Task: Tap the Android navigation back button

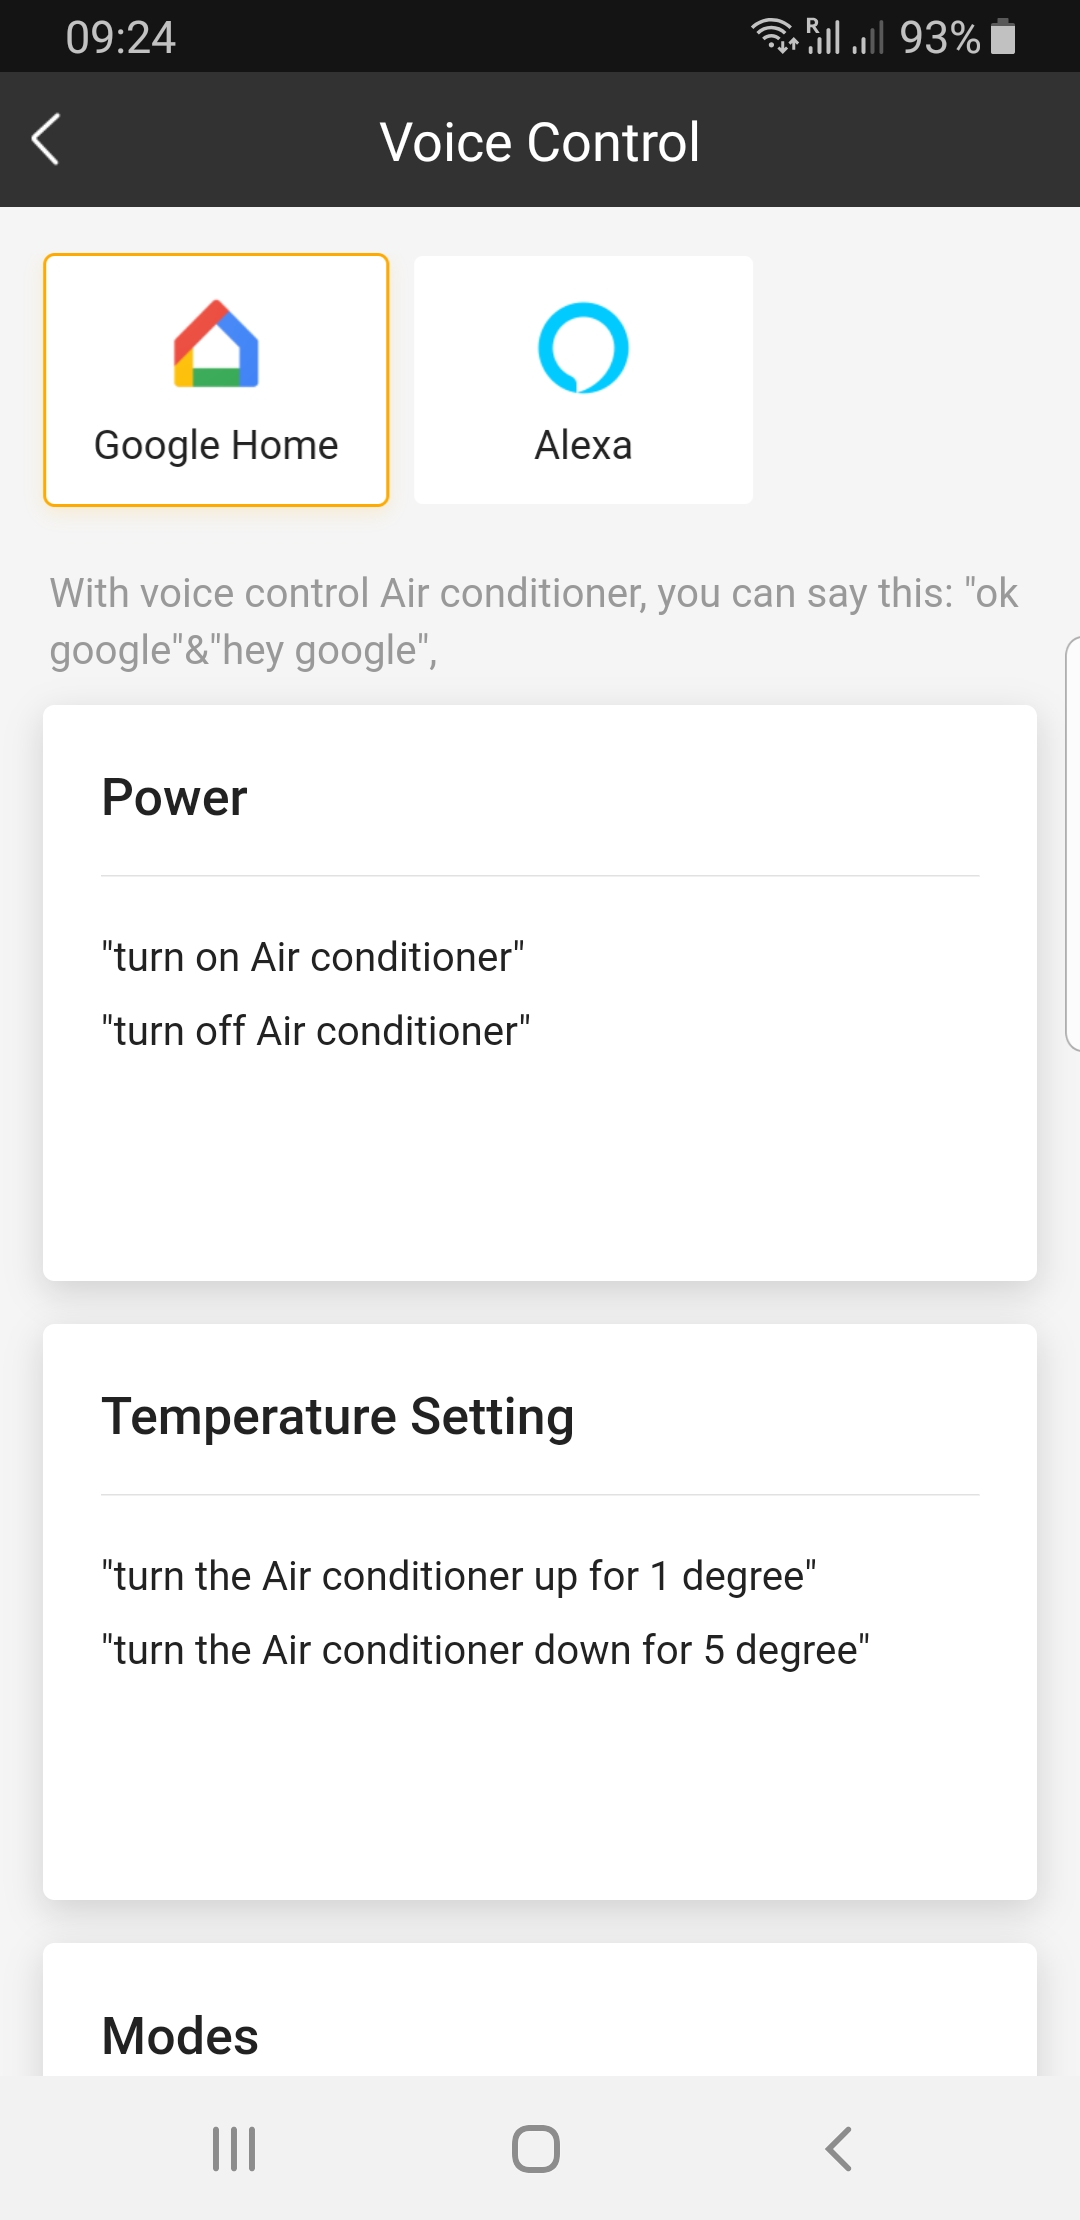Action: (x=838, y=2148)
